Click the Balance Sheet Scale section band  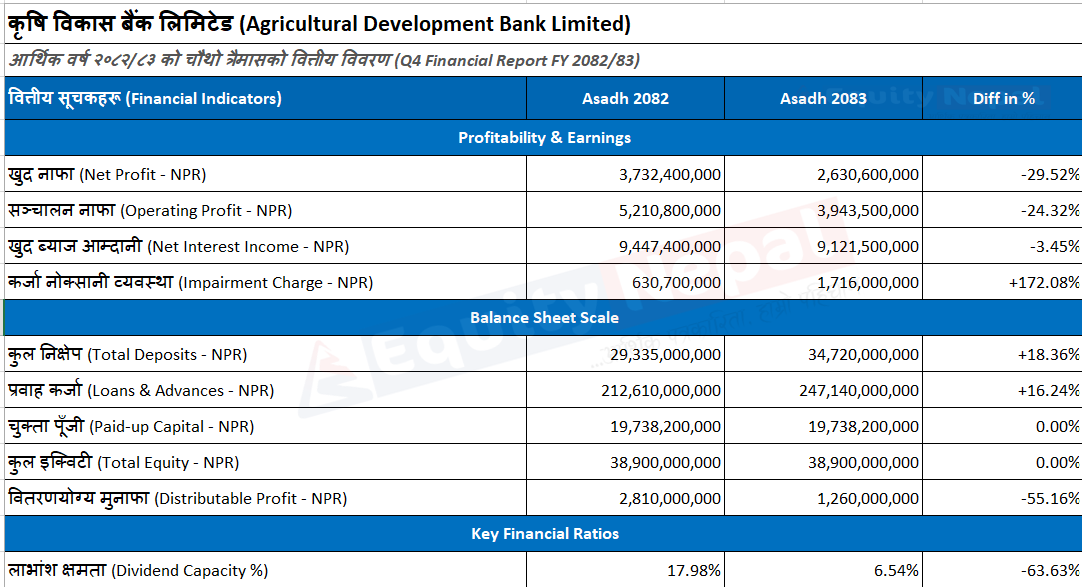[x=544, y=318]
